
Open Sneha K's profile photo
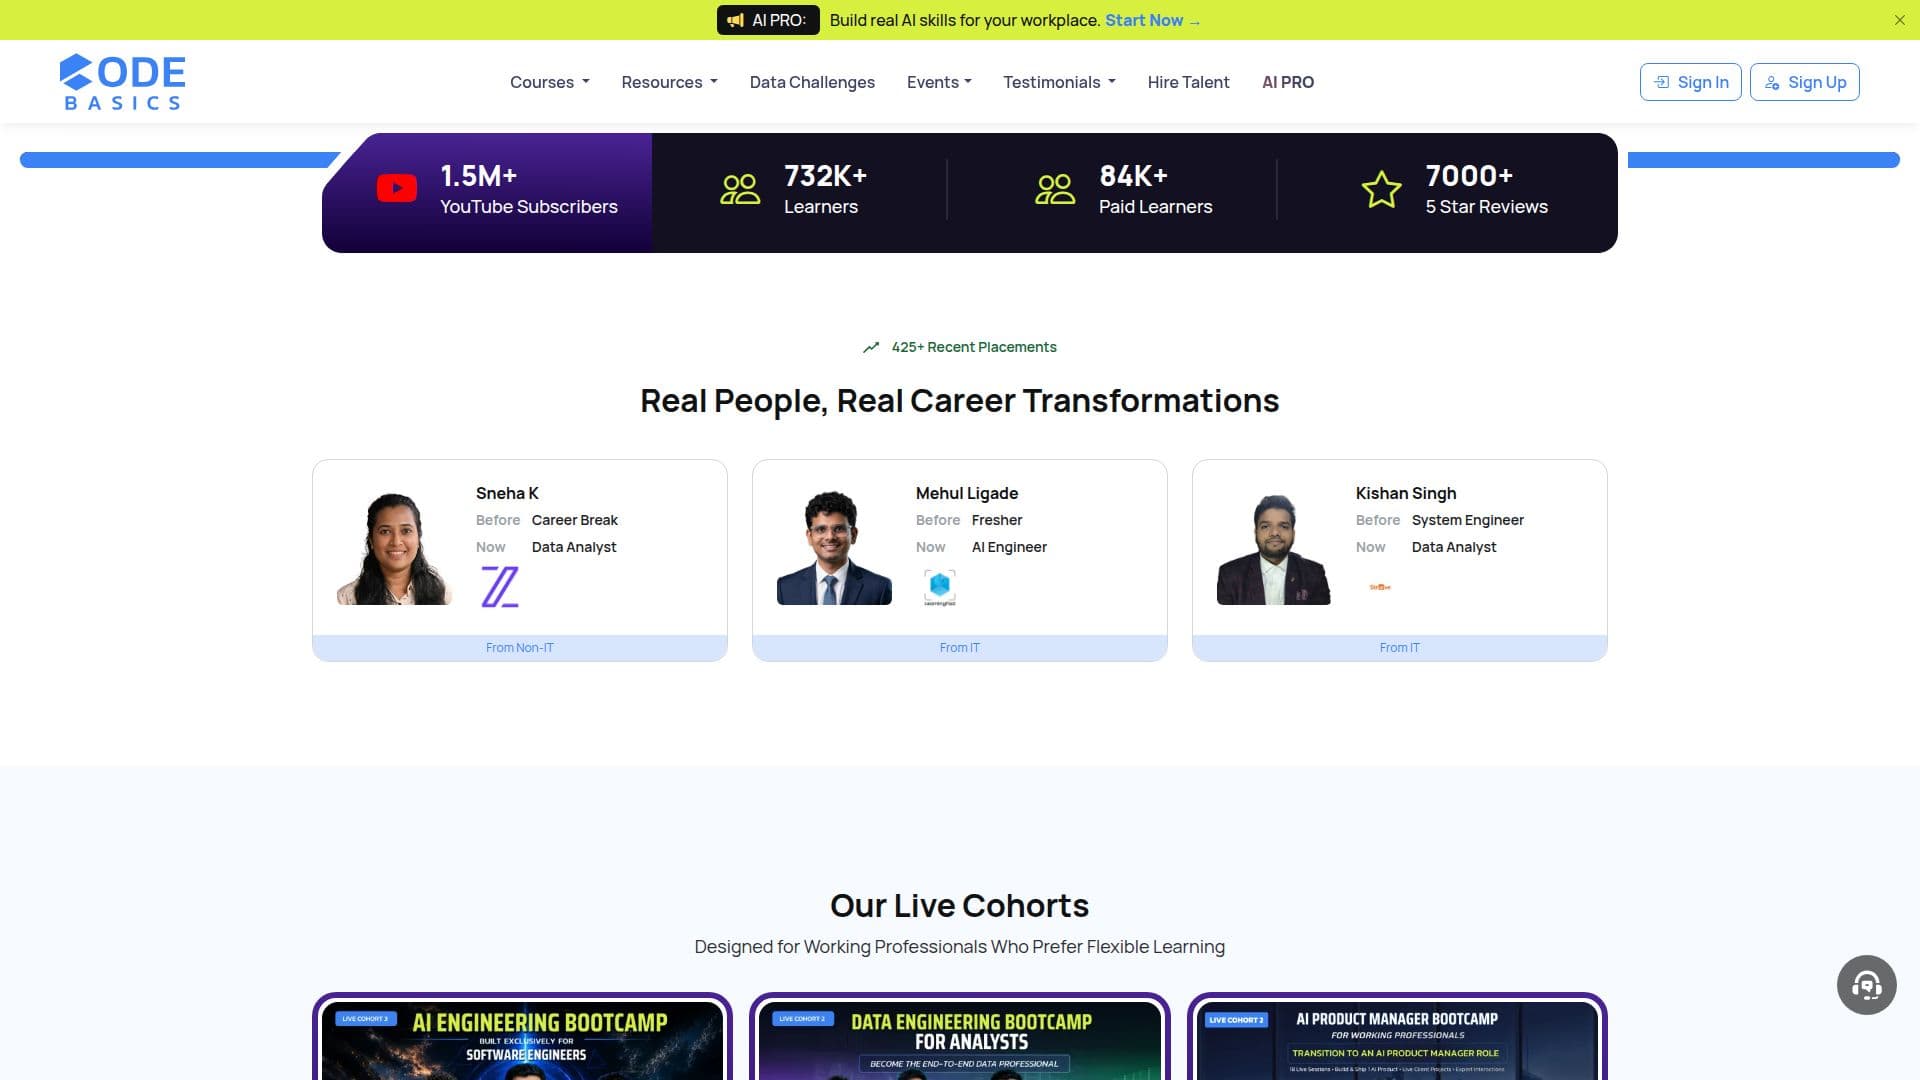[394, 547]
